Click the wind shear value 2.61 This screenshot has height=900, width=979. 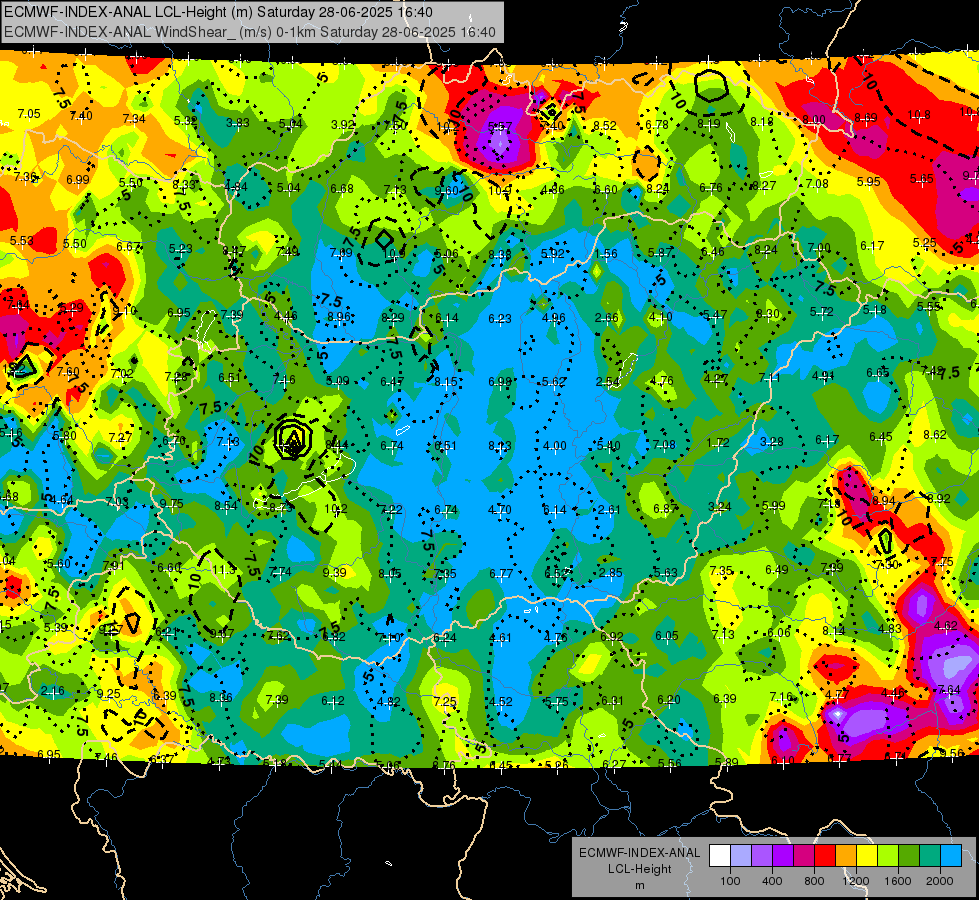(609, 510)
